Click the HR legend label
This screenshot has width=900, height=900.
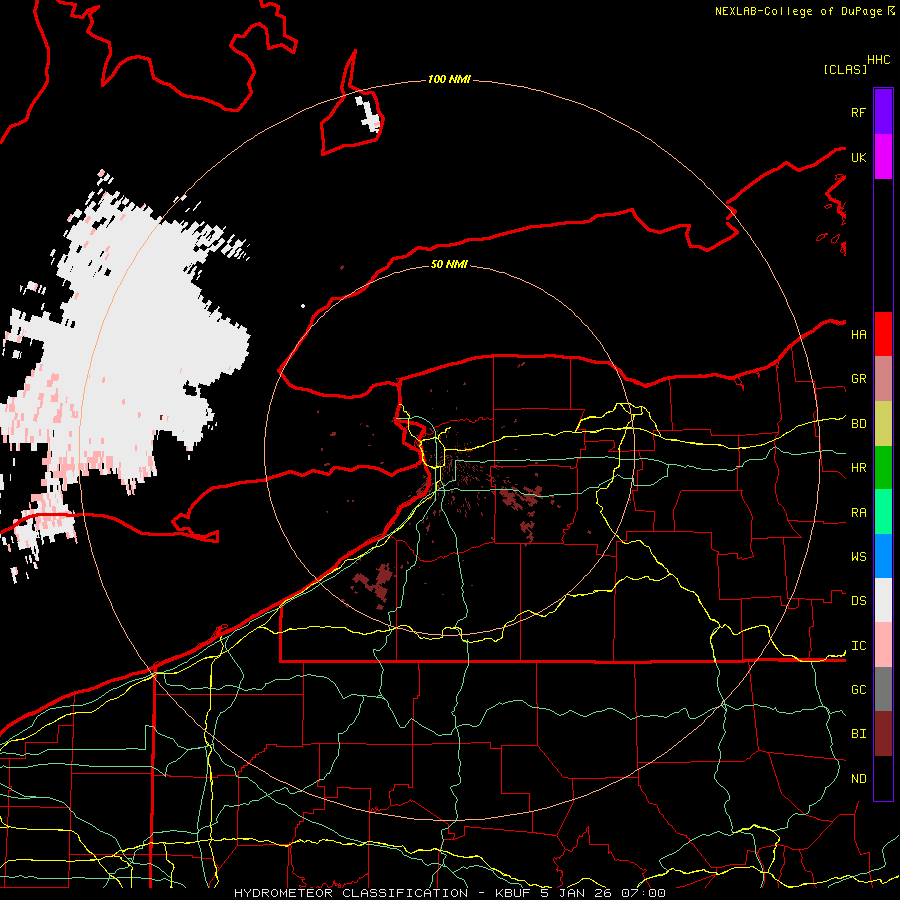[x=858, y=468]
